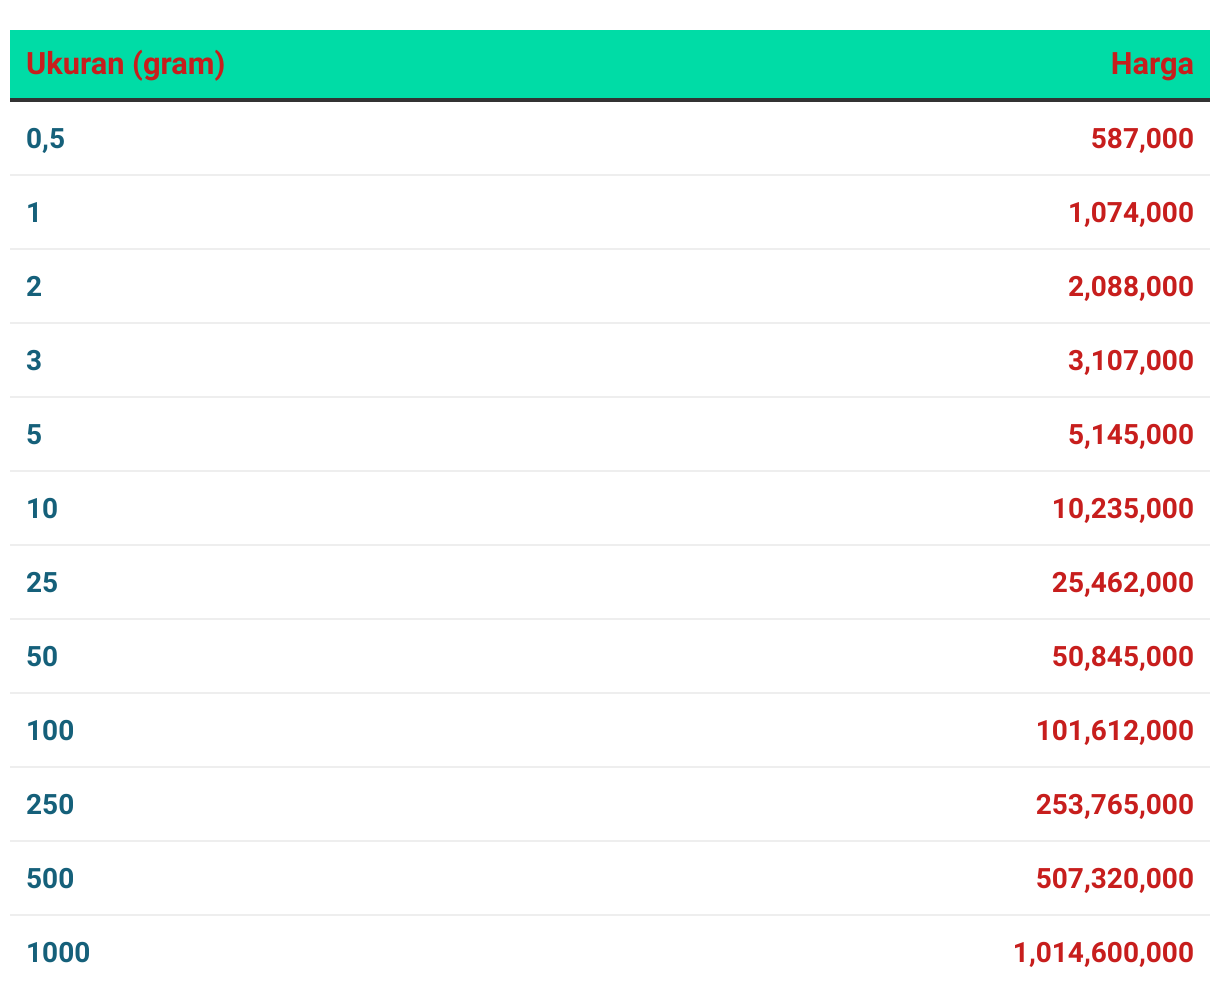
Task: Select the 25 gram size cell
Action: click(x=42, y=582)
